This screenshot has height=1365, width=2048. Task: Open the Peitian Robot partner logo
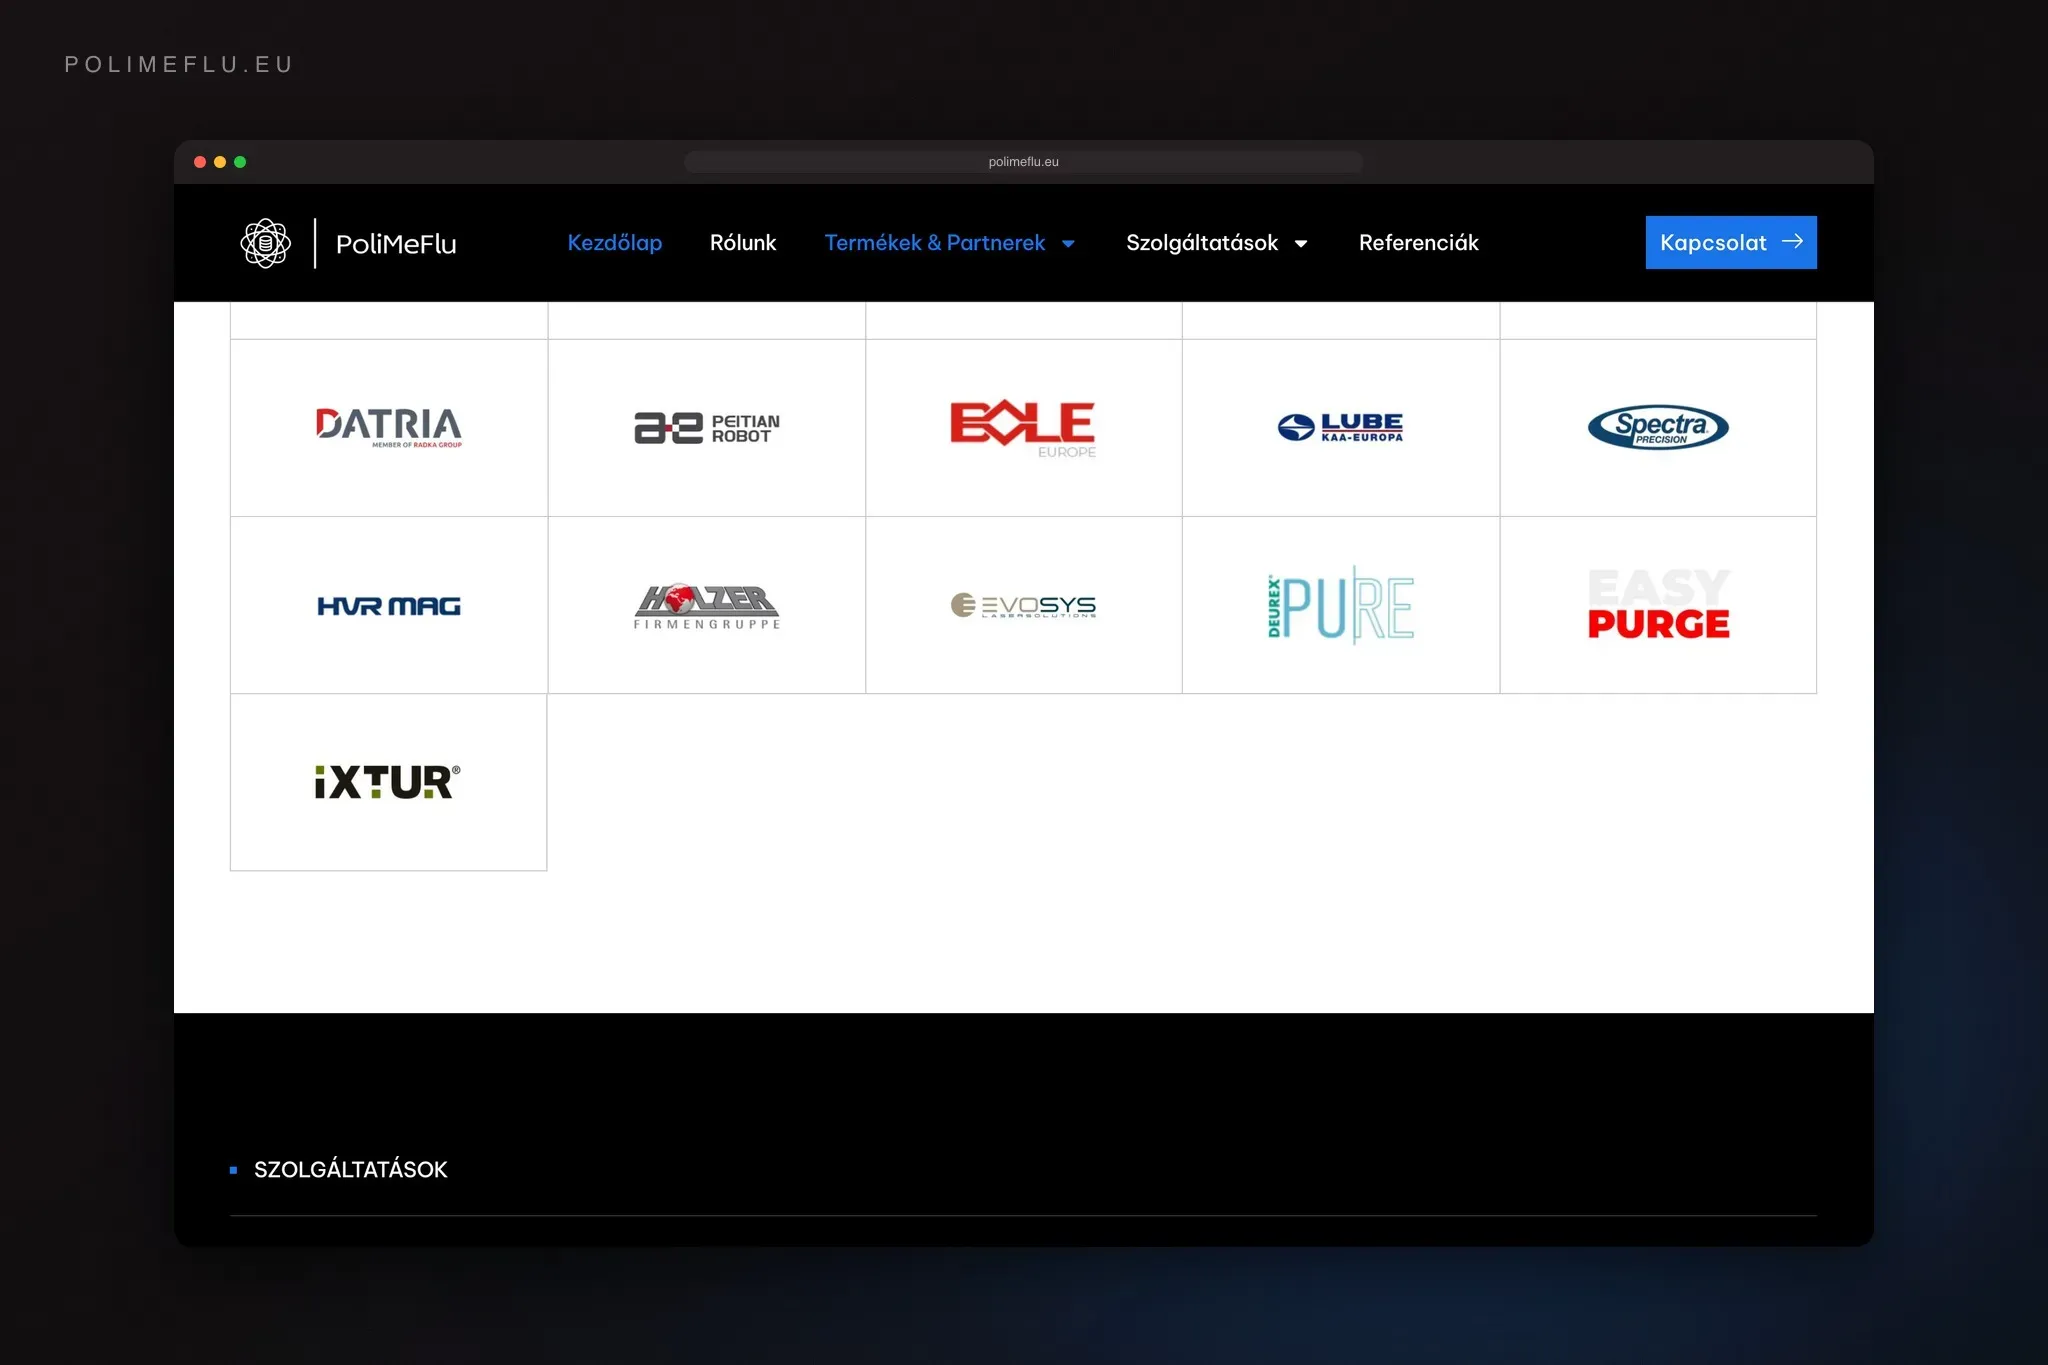click(706, 428)
